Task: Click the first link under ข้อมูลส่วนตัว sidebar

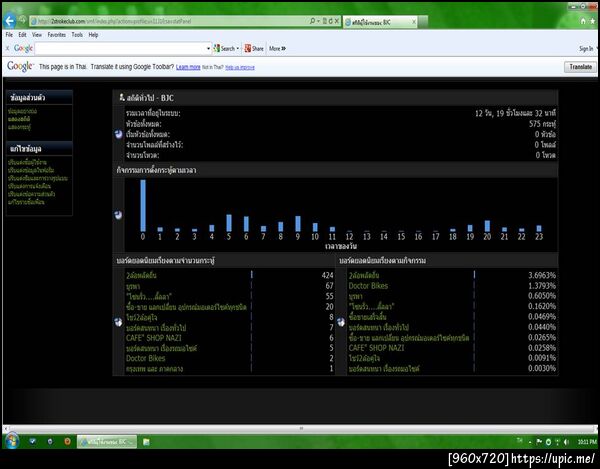Action: [23, 111]
